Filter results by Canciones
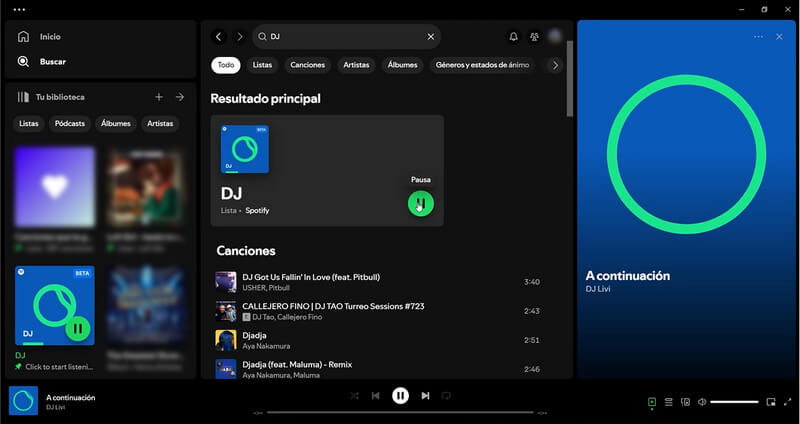The width and height of the screenshot is (800, 424). click(x=308, y=65)
